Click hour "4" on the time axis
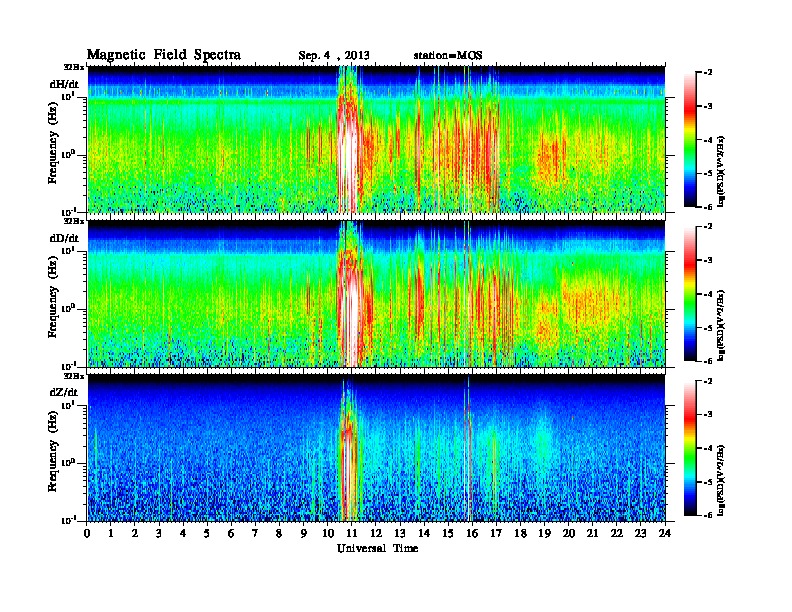Viewport: 792px width, 612px height. tap(183, 533)
